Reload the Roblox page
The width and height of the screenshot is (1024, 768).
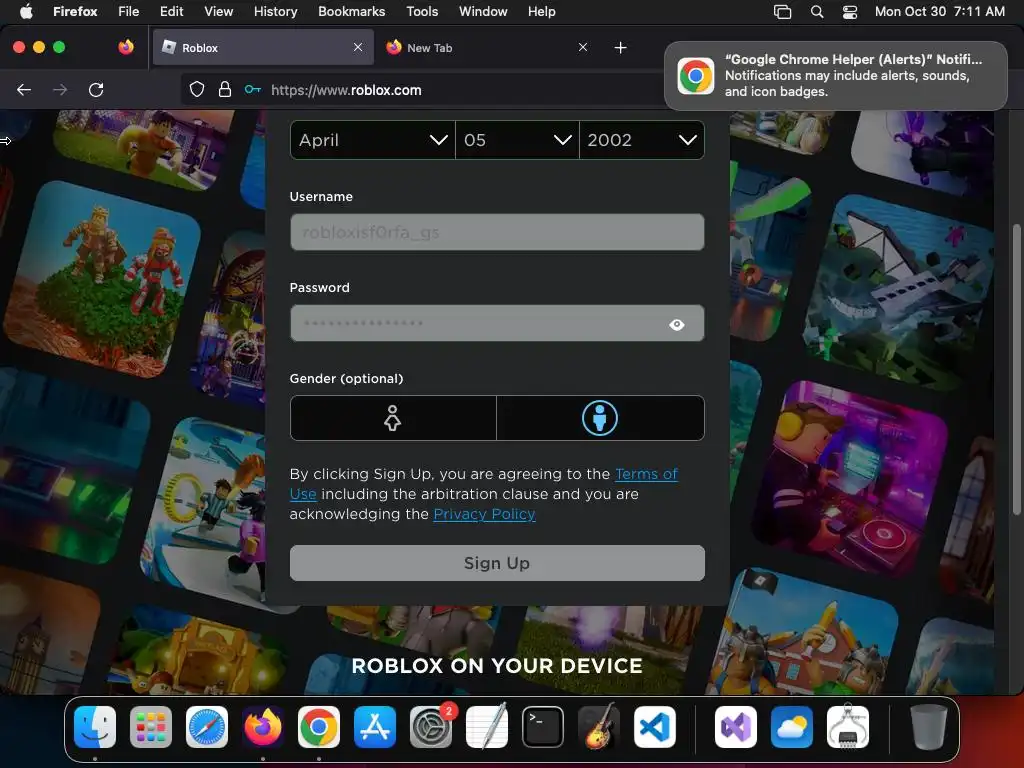coord(96,89)
